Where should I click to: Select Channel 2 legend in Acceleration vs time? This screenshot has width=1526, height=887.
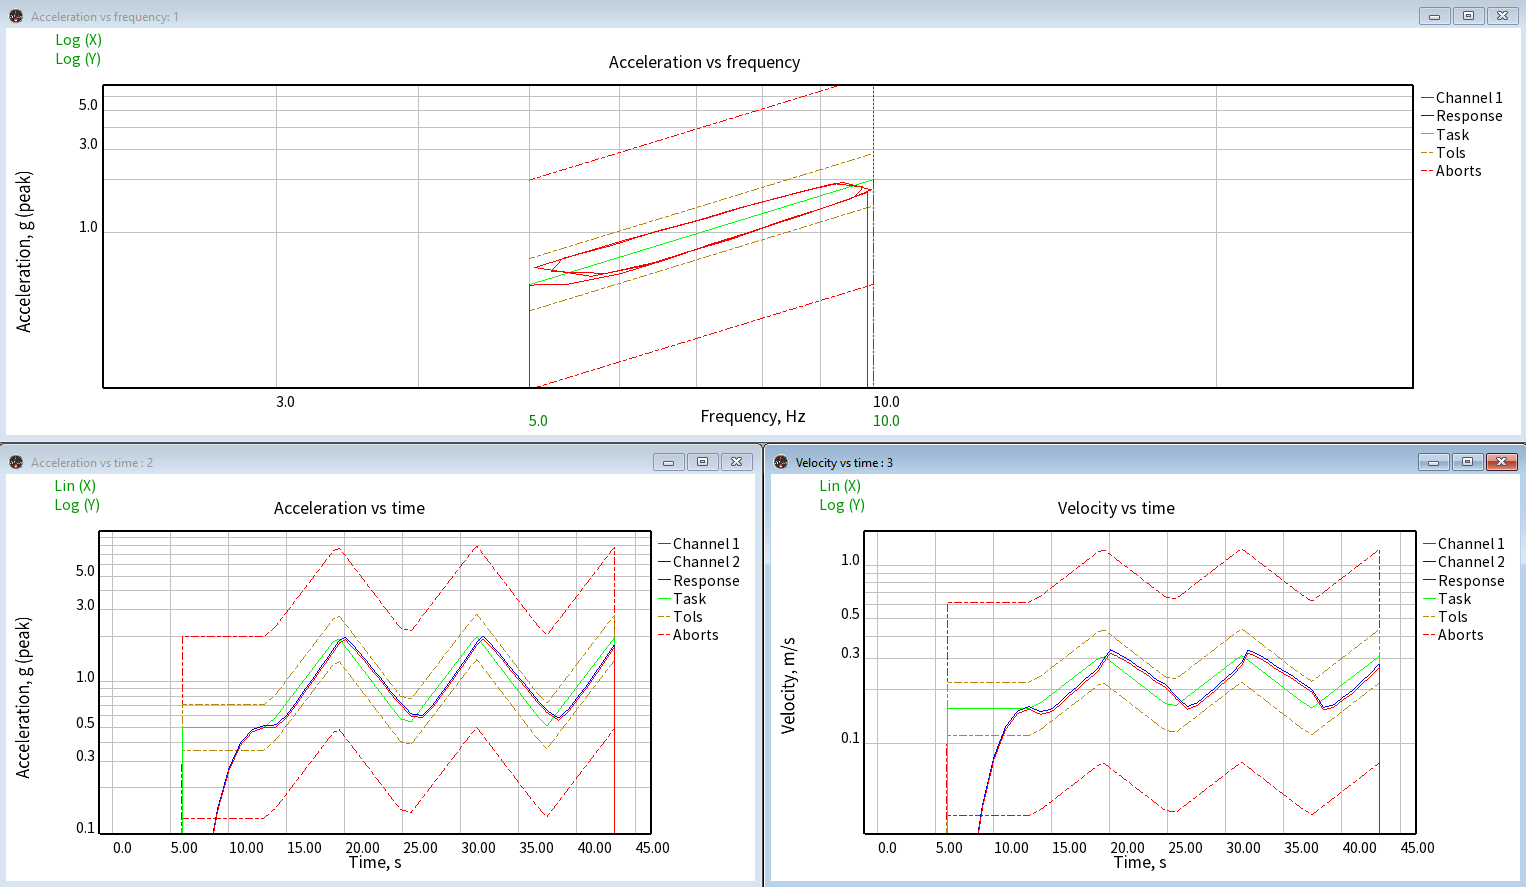click(699, 562)
